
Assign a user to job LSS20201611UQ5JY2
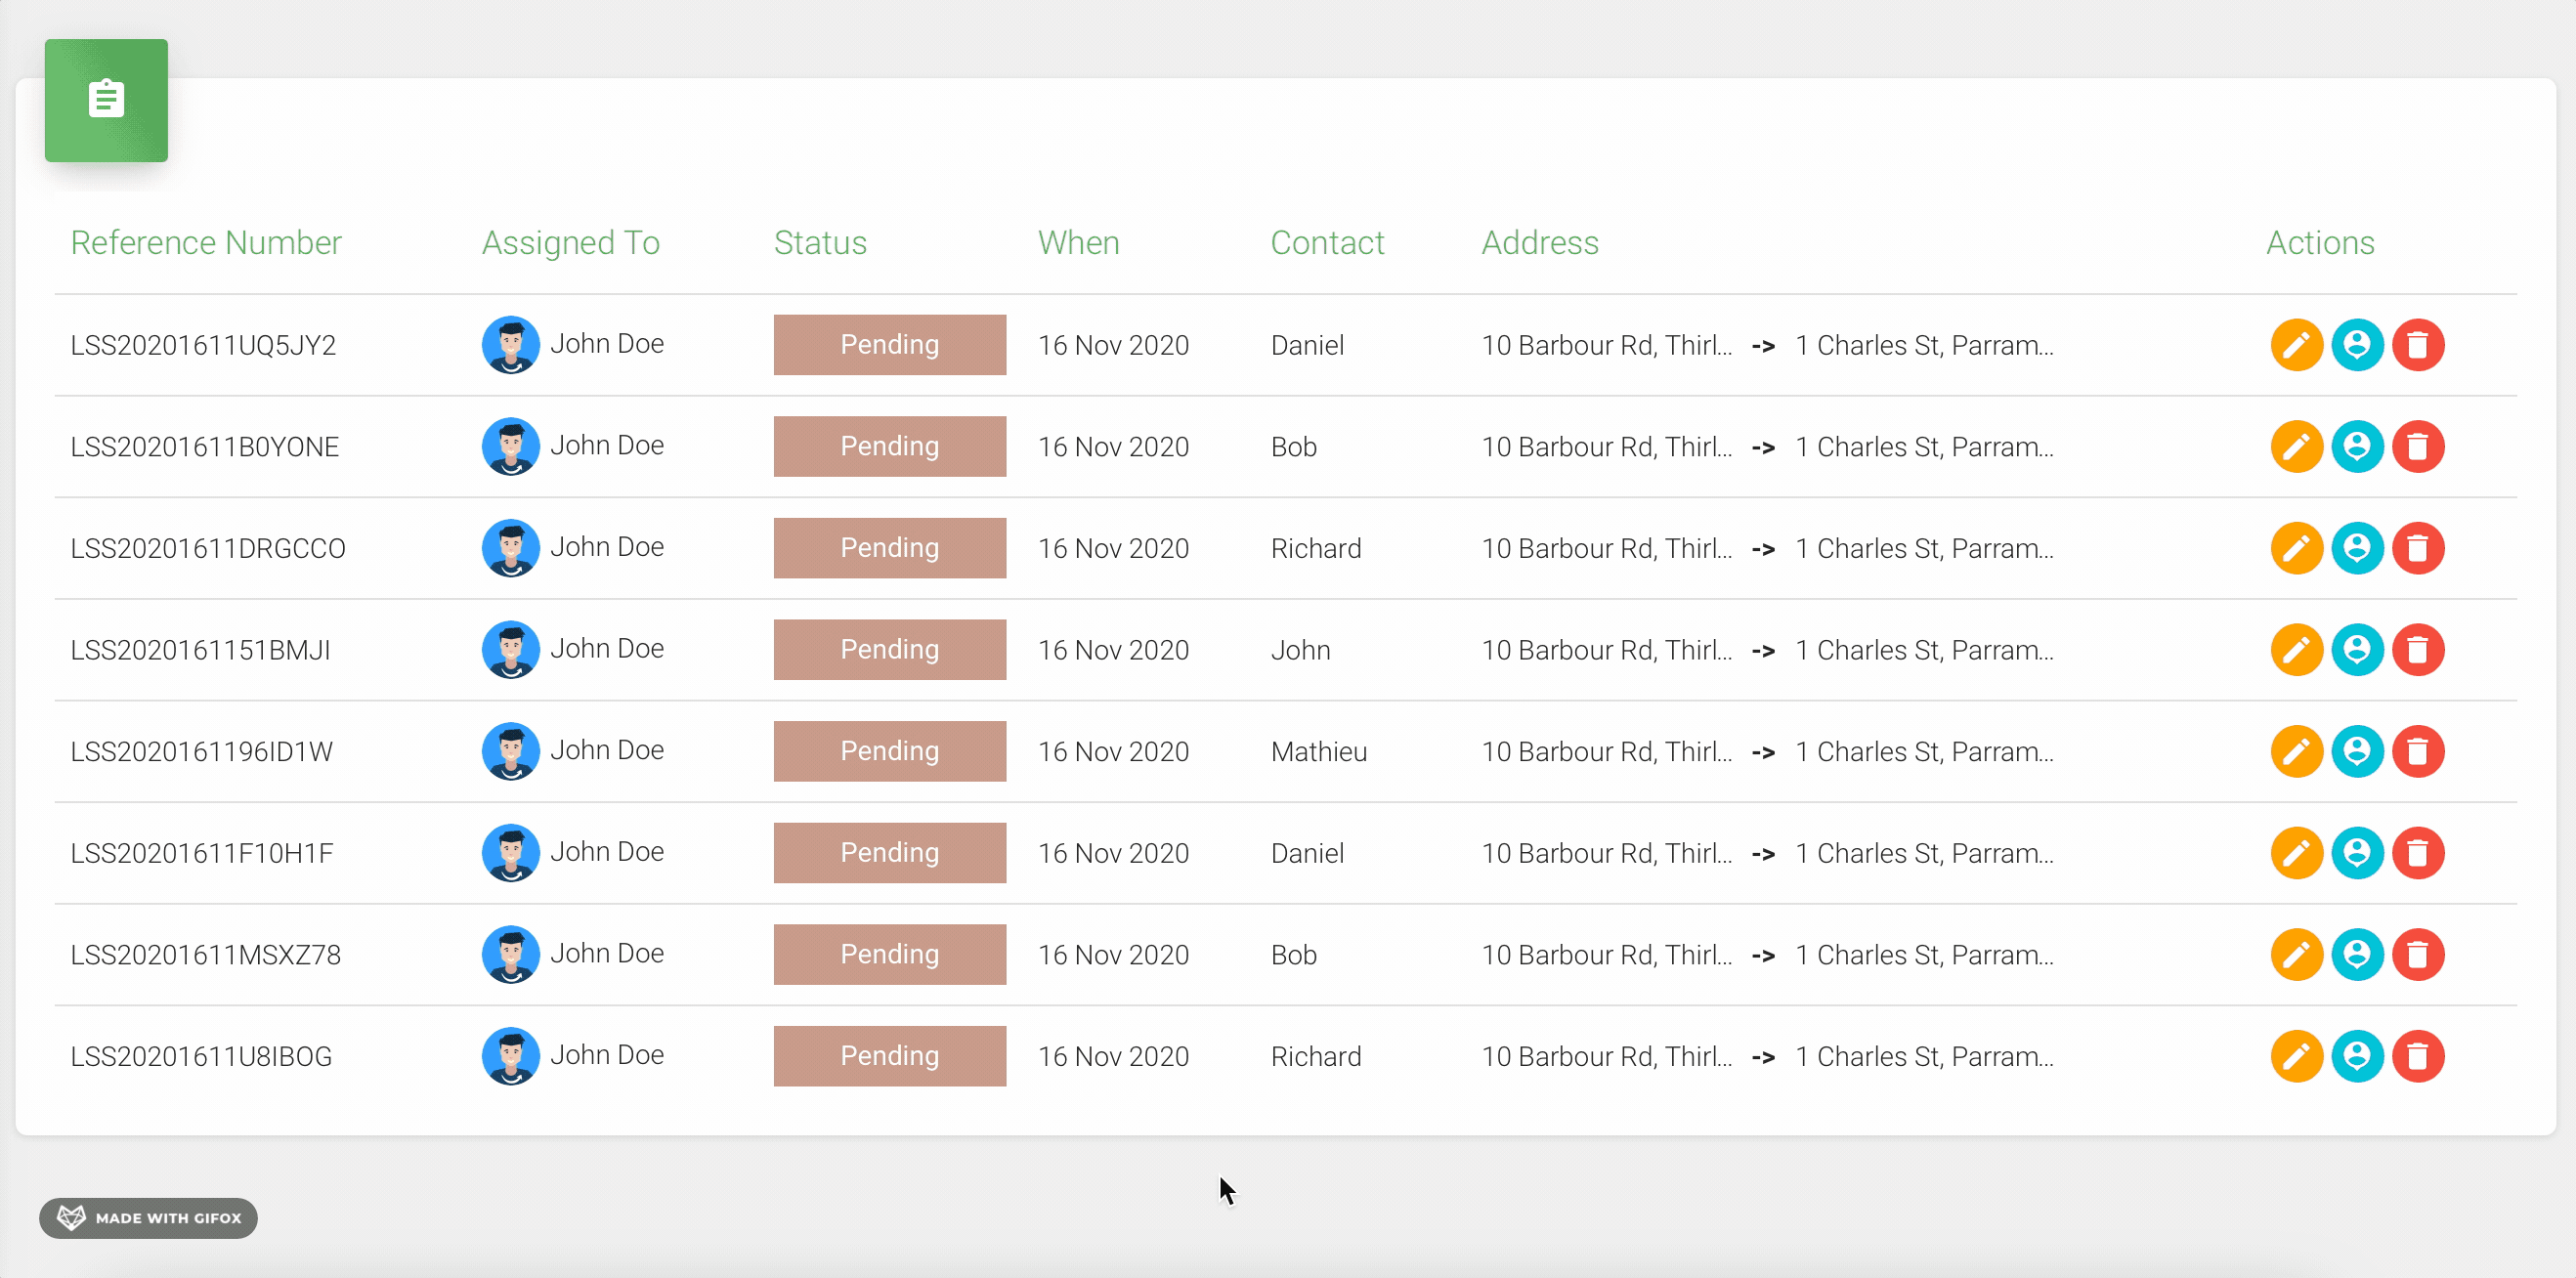2357,345
